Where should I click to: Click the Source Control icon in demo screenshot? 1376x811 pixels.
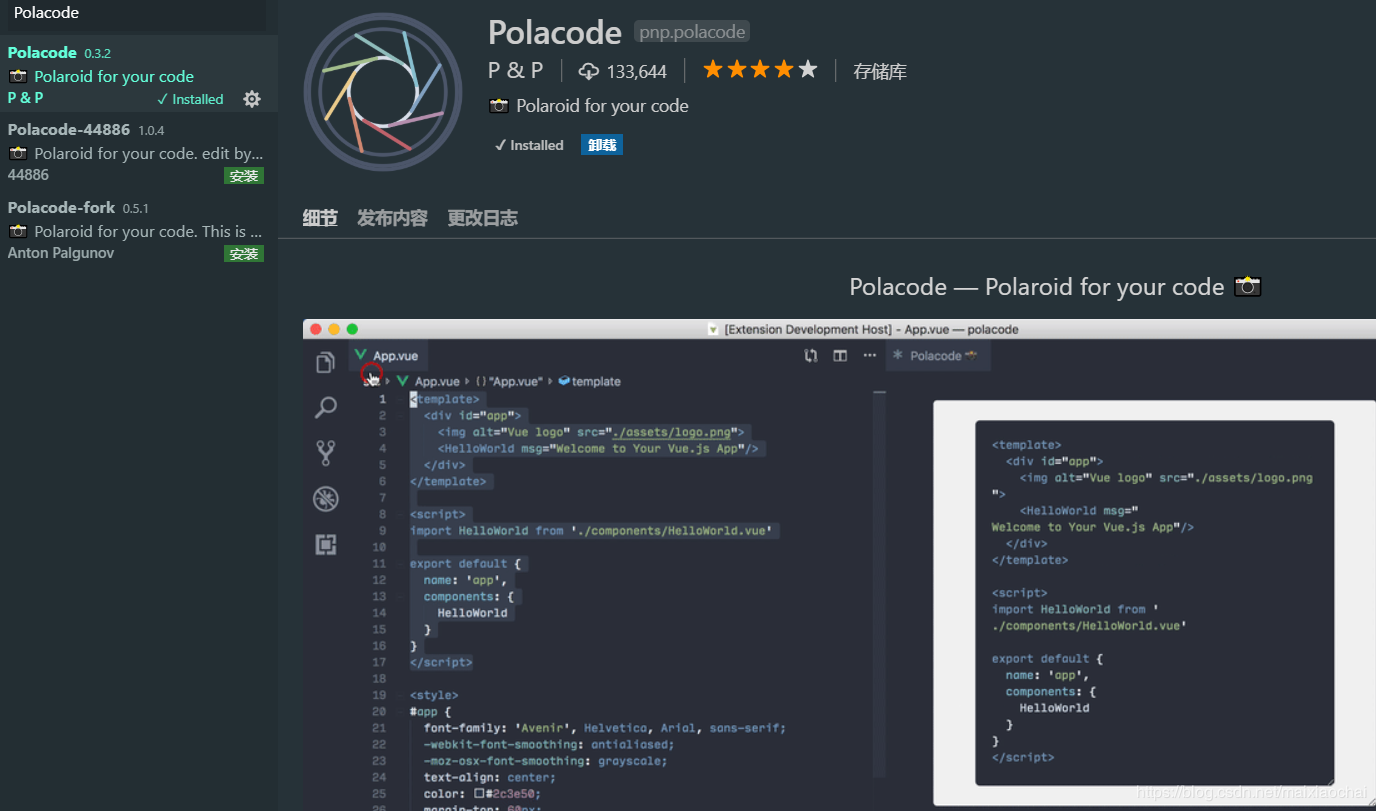(x=325, y=453)
